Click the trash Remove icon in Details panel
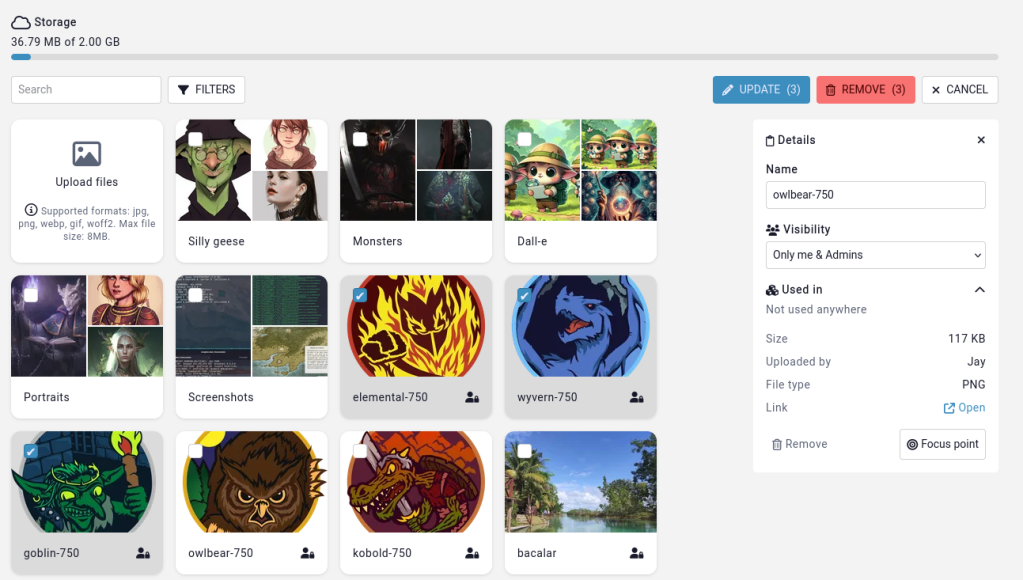 779,444
